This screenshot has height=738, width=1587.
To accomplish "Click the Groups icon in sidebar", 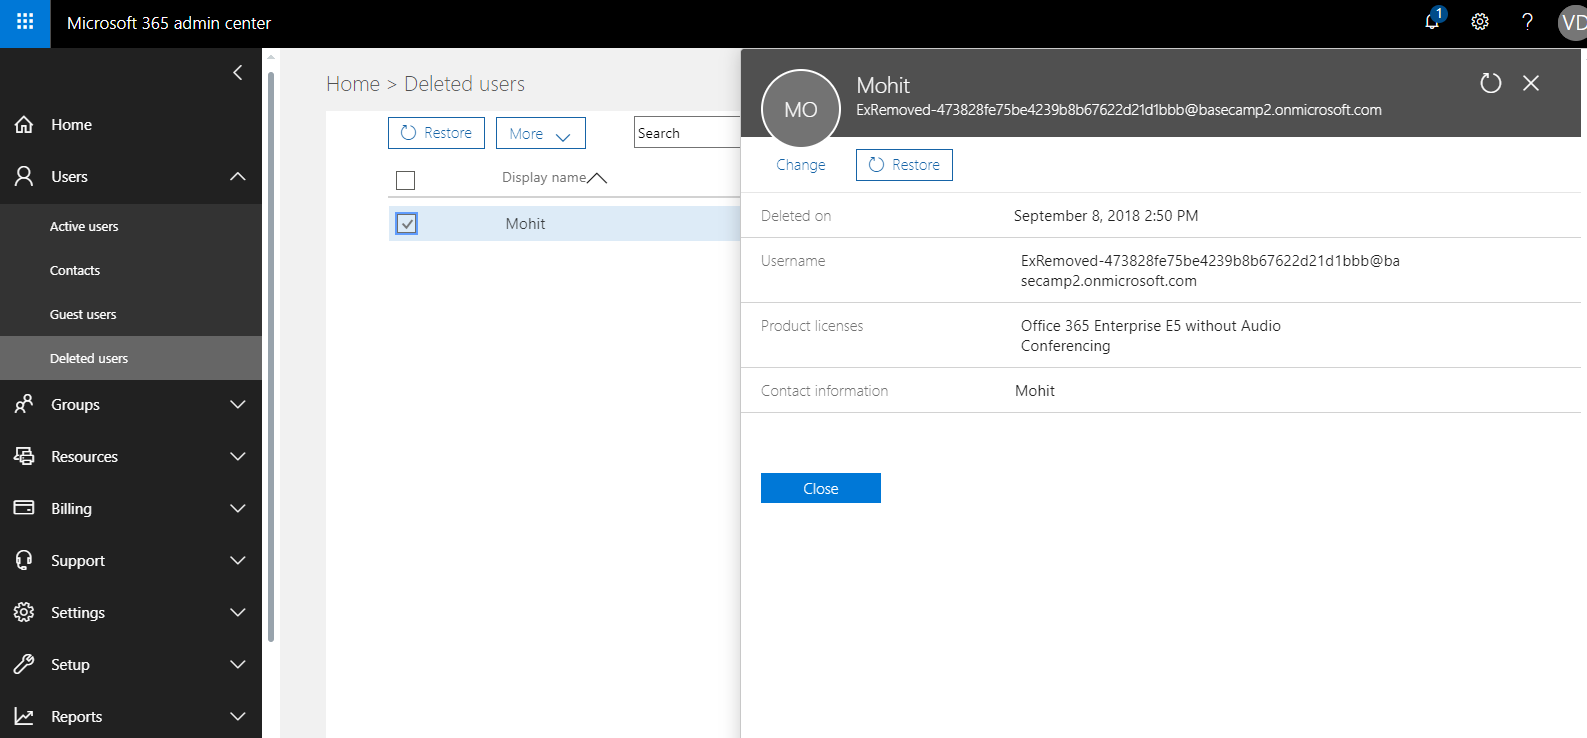I will coord(24,405).
